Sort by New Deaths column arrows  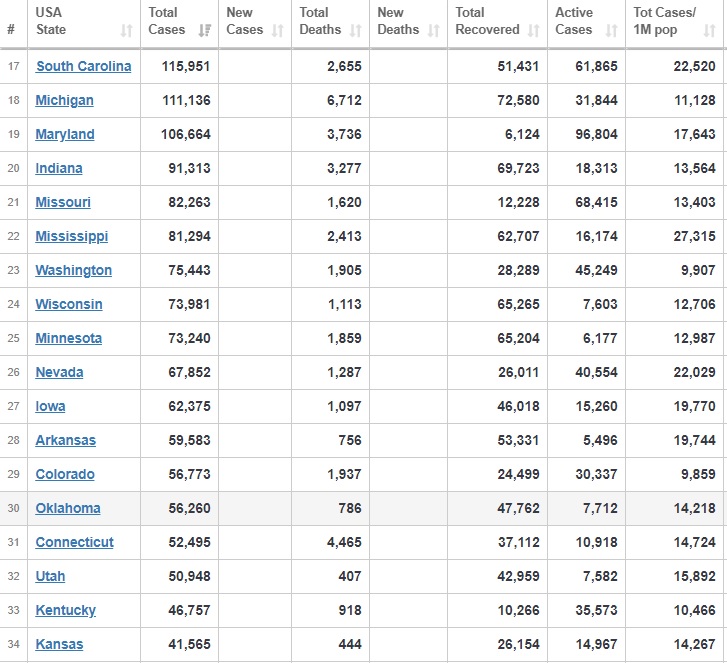pos(433,31)
